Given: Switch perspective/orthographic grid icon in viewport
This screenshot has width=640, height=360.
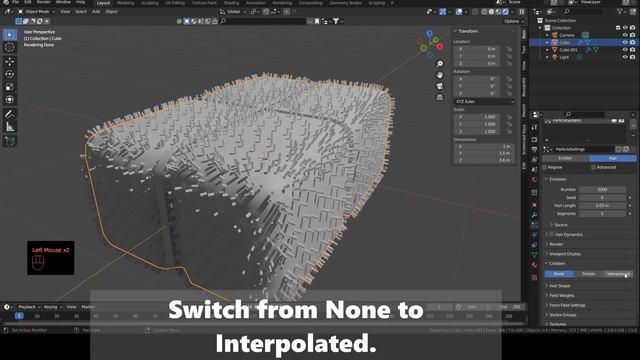Looking at the screenshot, I should [440, 97].
